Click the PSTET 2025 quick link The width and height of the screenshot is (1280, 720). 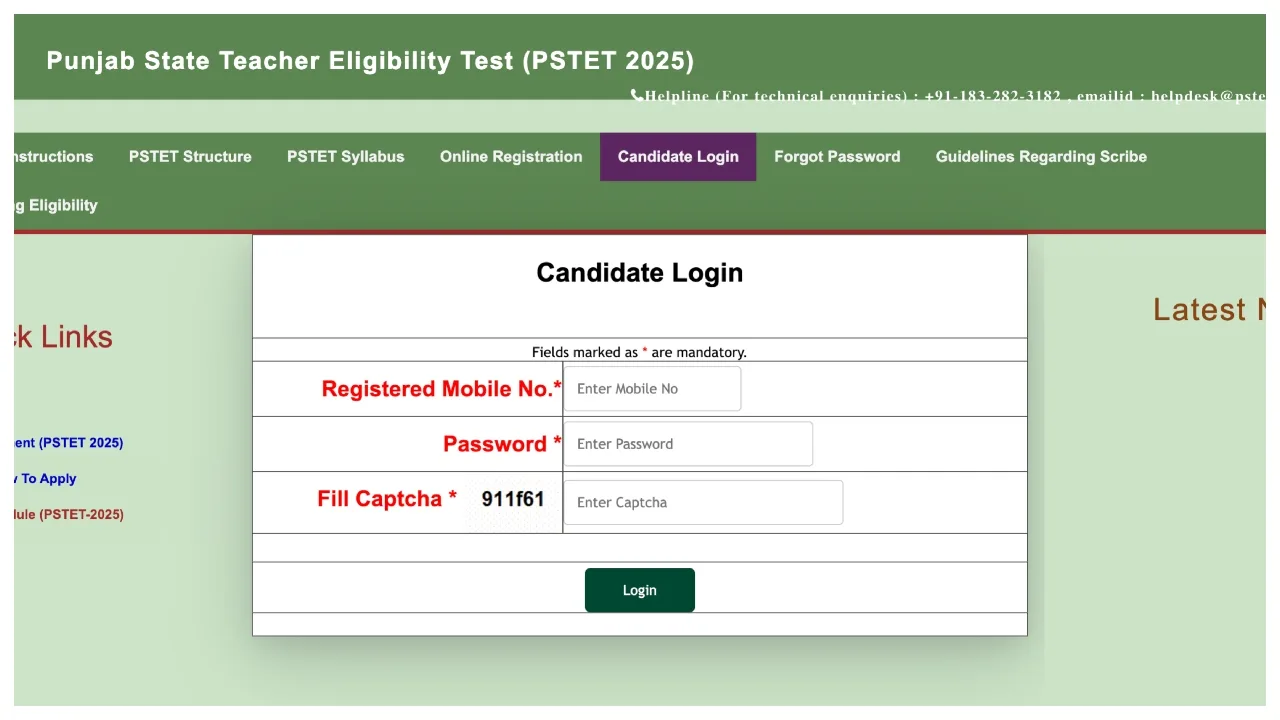(x=62, y=442)
